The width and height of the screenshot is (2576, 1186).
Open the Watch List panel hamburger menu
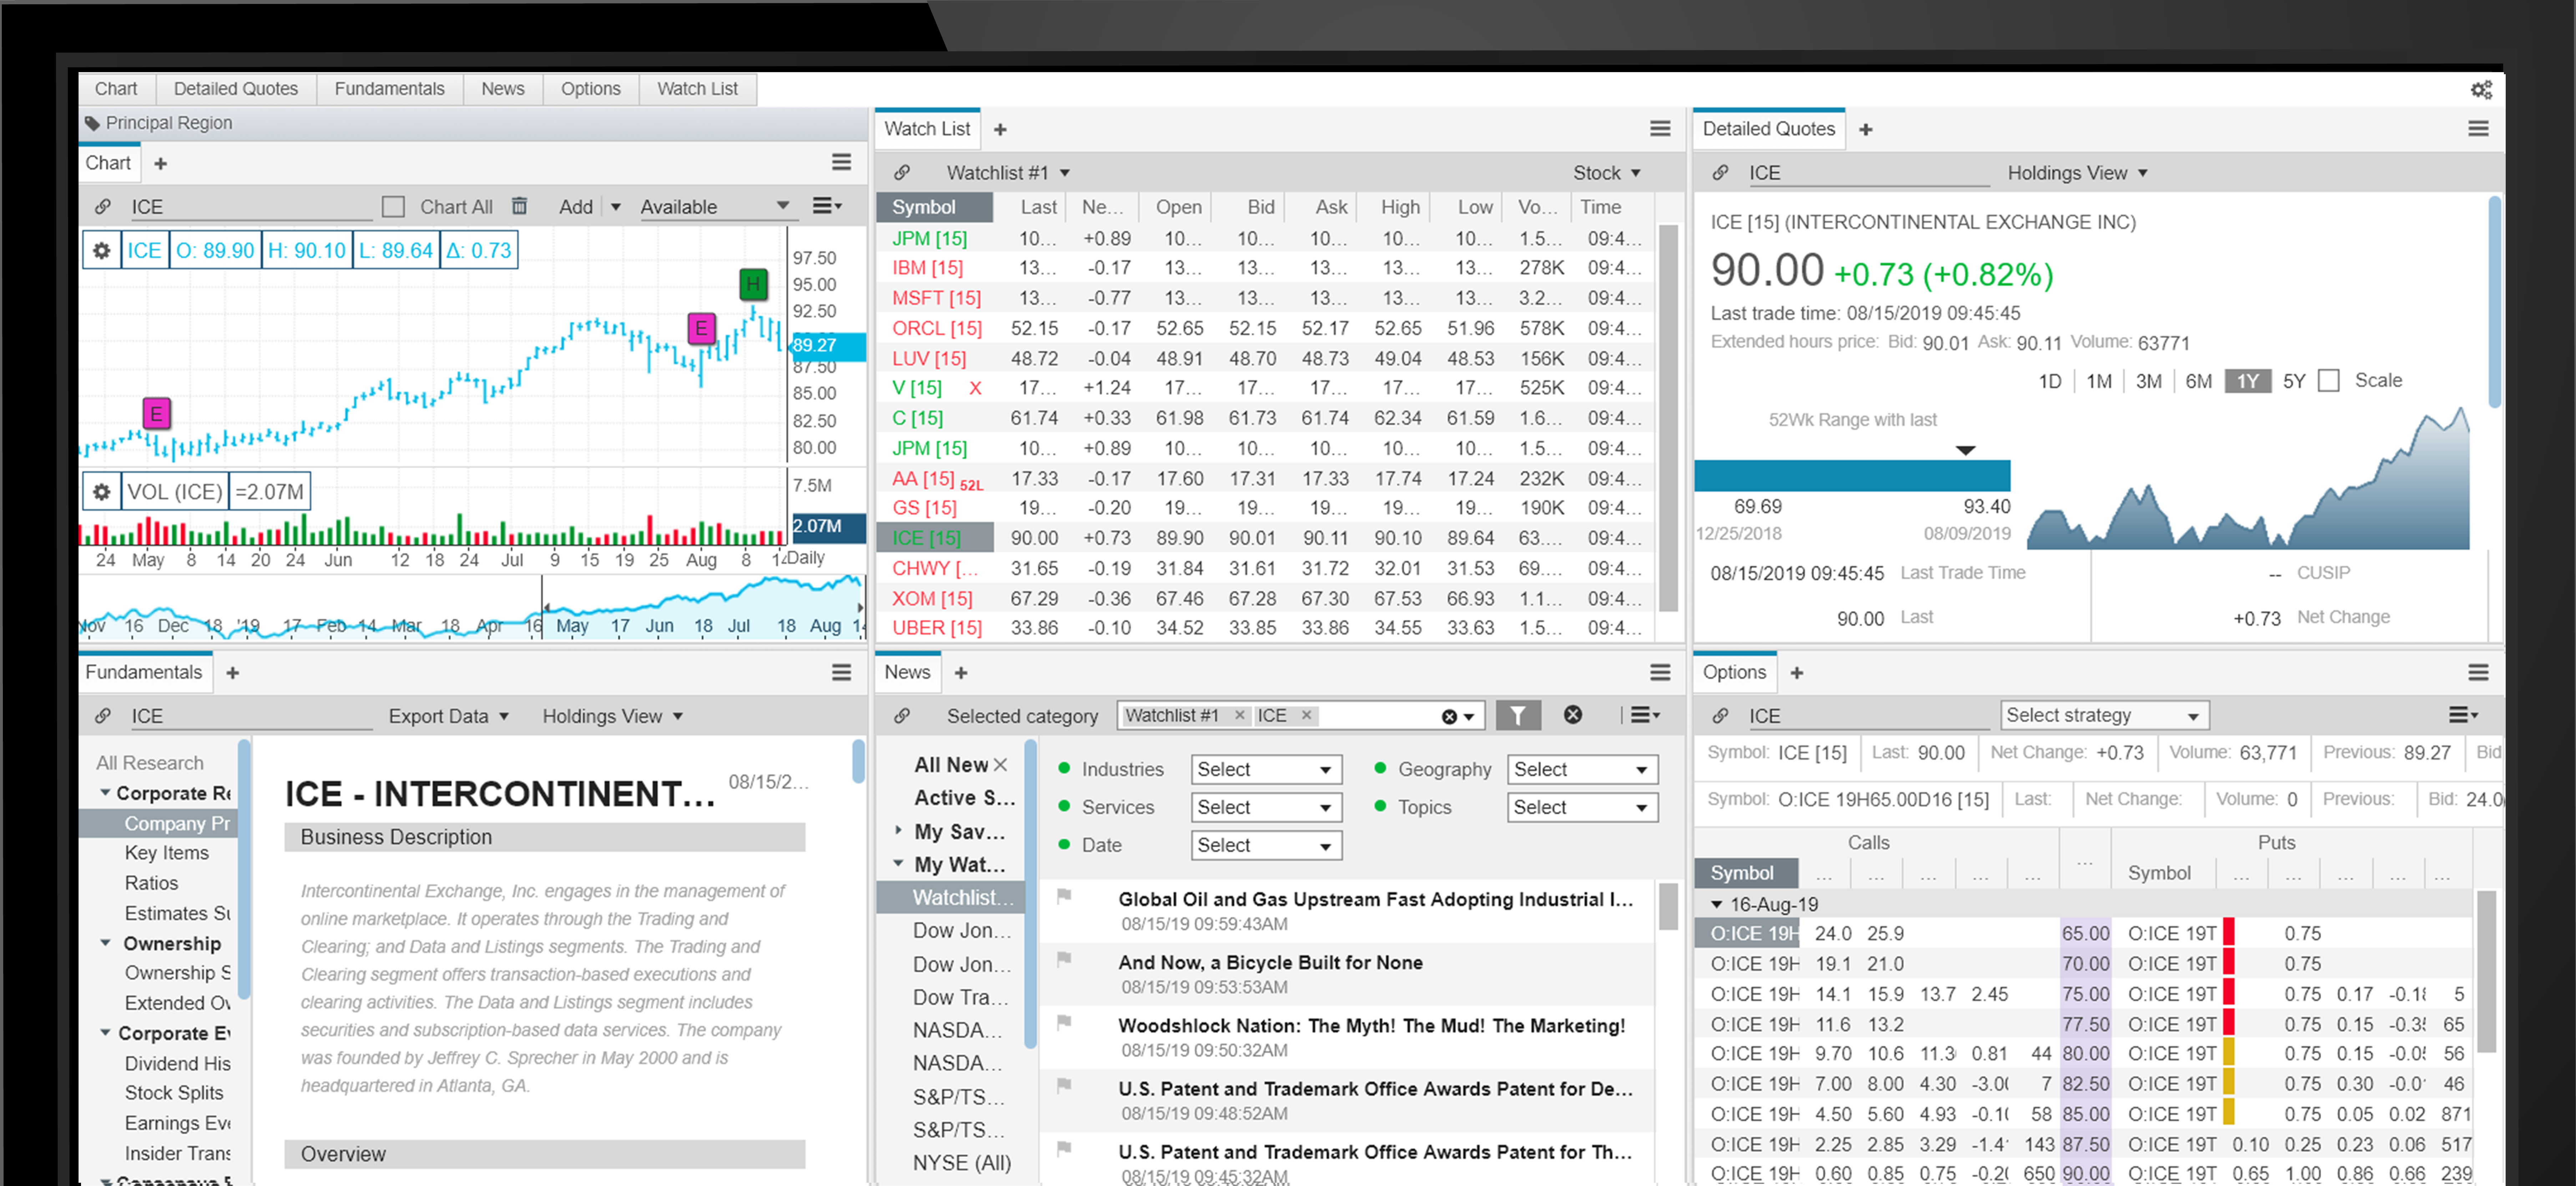[1659, 128]
